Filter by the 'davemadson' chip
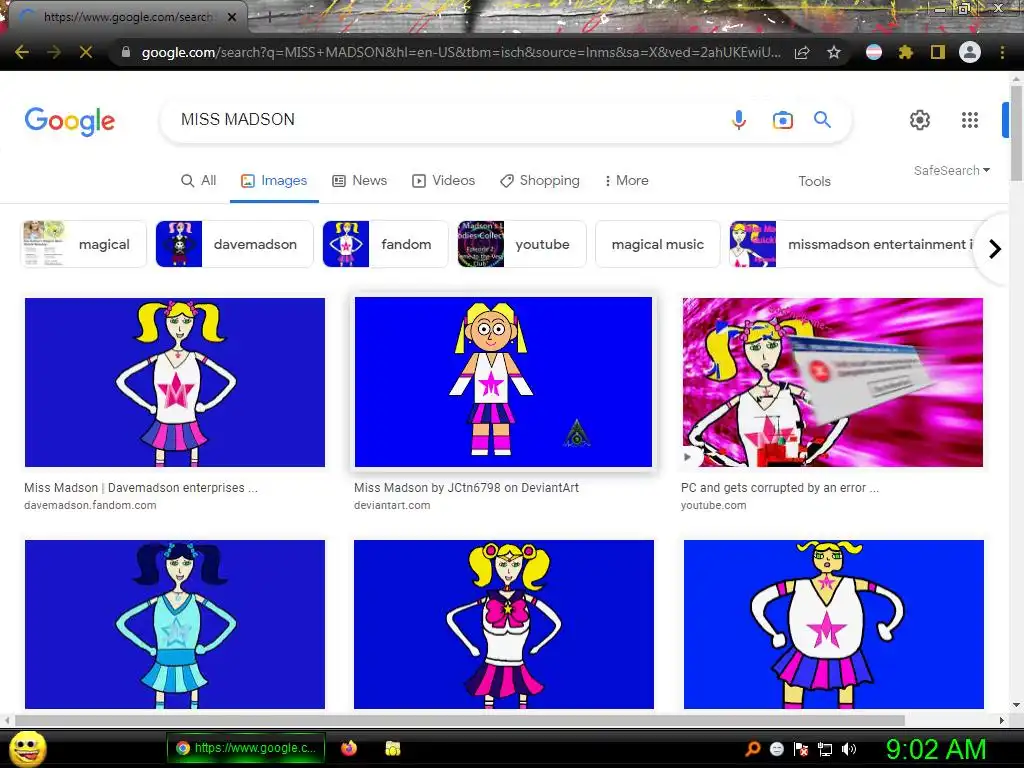The height and width of the screenshot is (768, 1024). click(234, 244)
